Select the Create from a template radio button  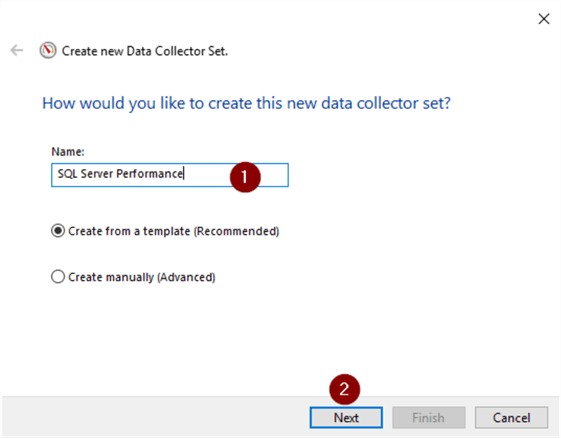click(58, 231)
